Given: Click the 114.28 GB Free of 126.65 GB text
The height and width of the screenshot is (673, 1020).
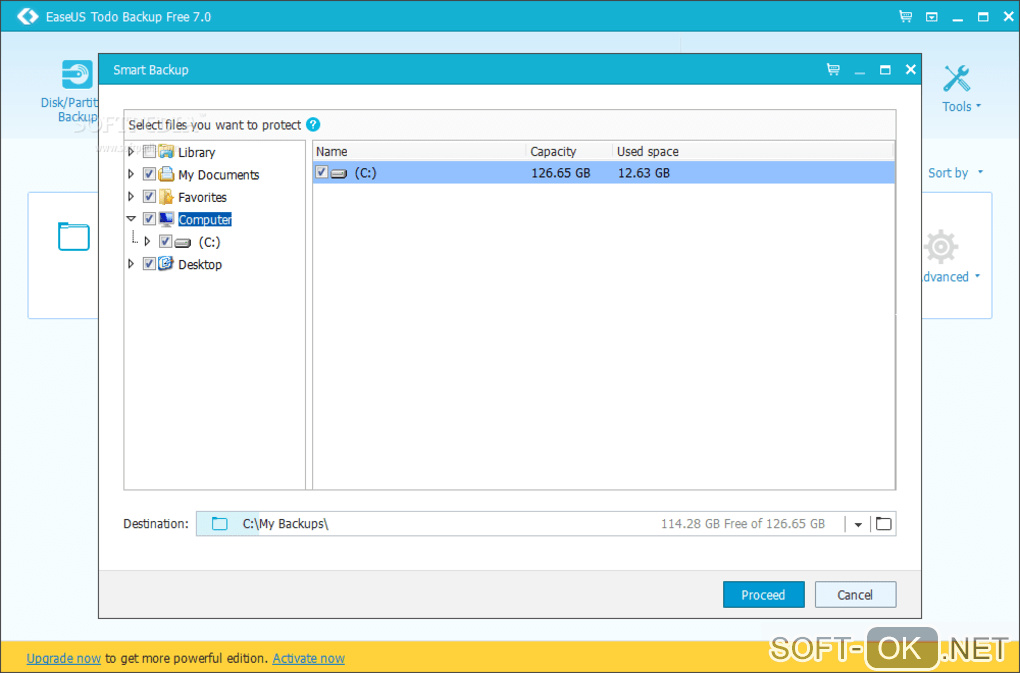Looking at the screenshot, I should (743, 523).
